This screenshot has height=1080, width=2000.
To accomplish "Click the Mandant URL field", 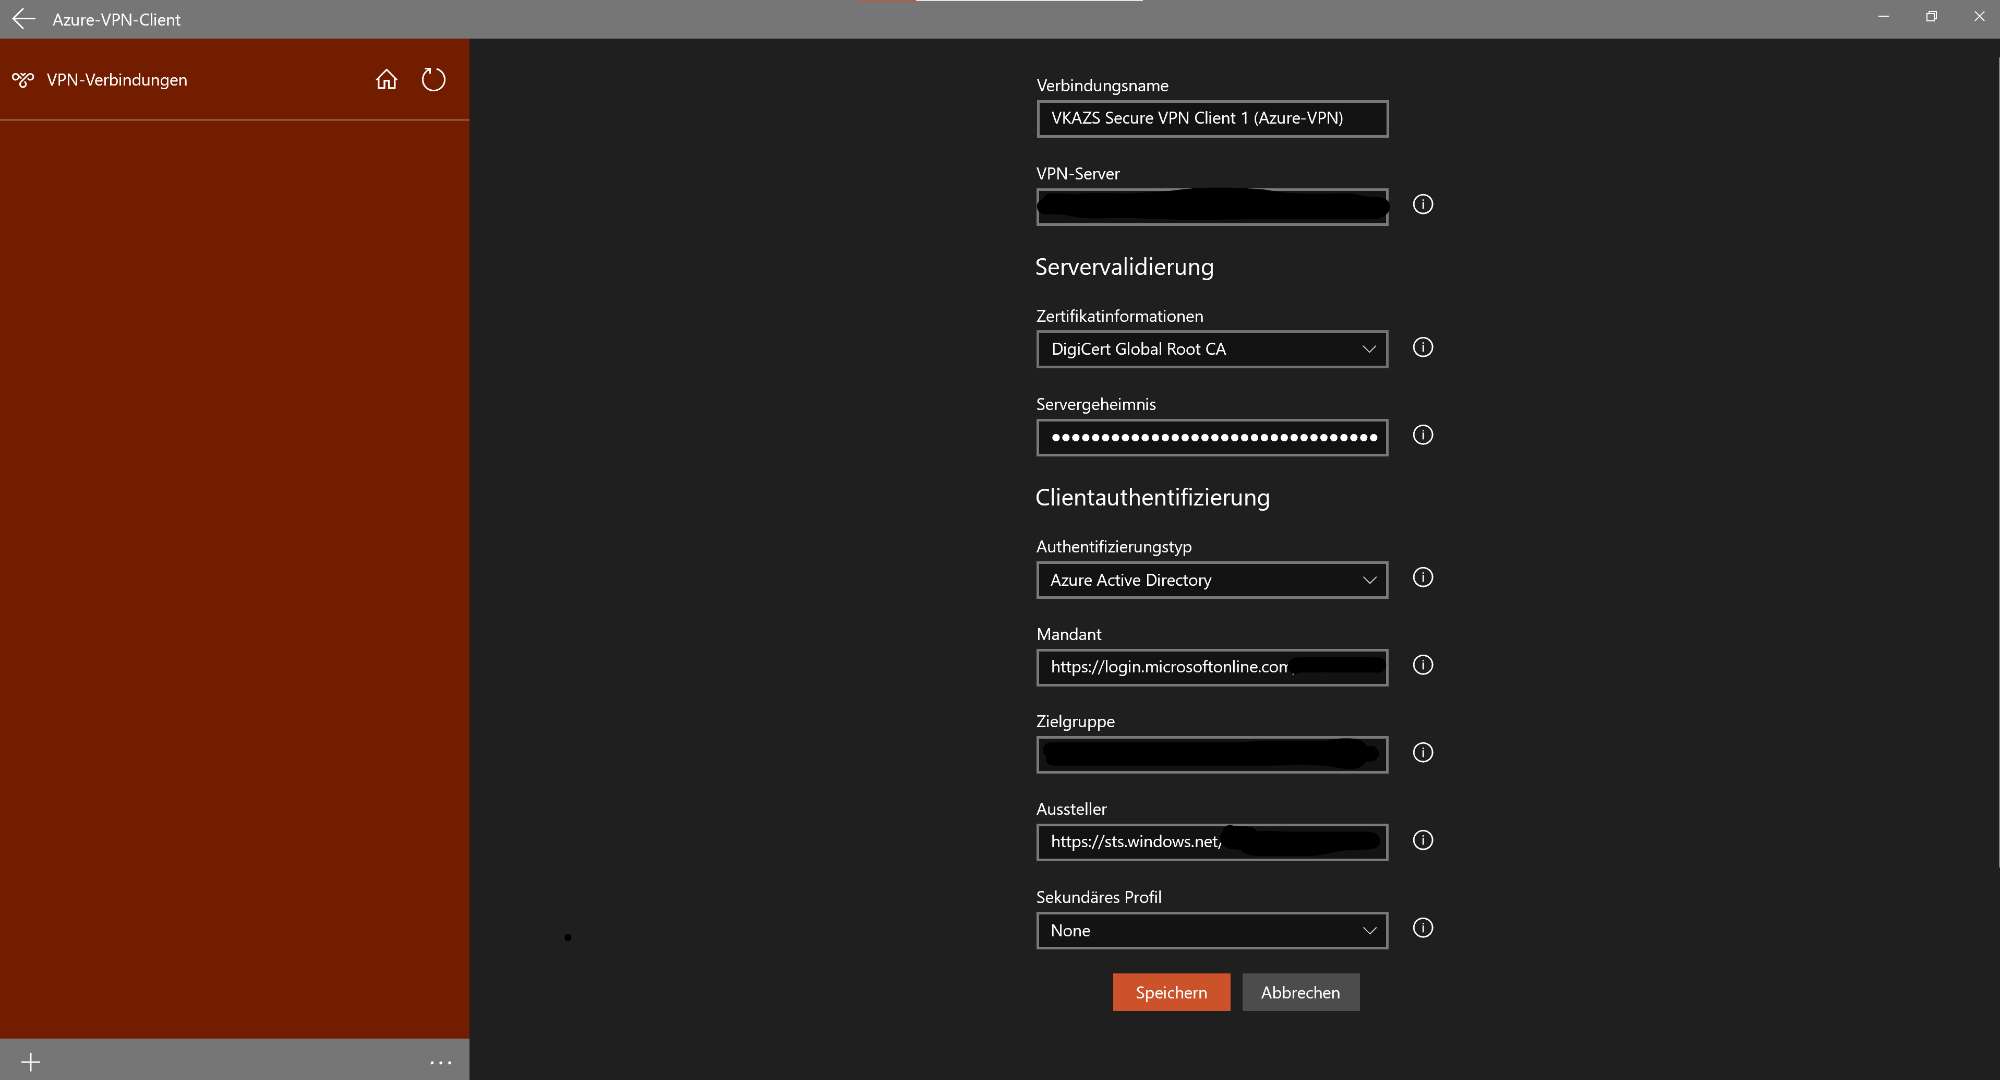I will [1212, 667].
